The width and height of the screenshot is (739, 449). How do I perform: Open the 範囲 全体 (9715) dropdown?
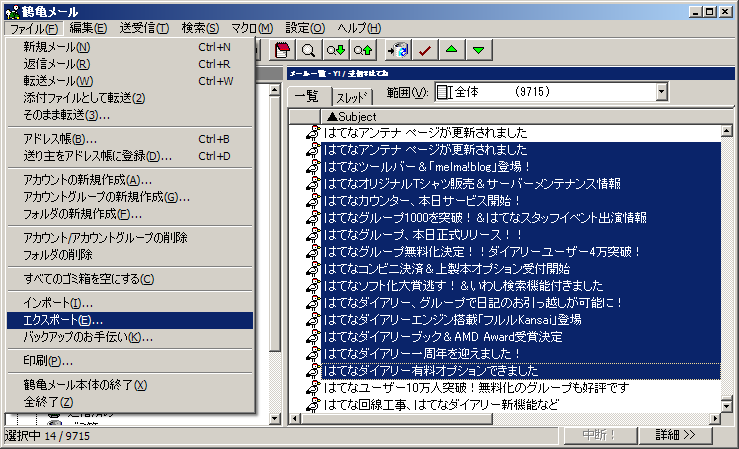662,92
